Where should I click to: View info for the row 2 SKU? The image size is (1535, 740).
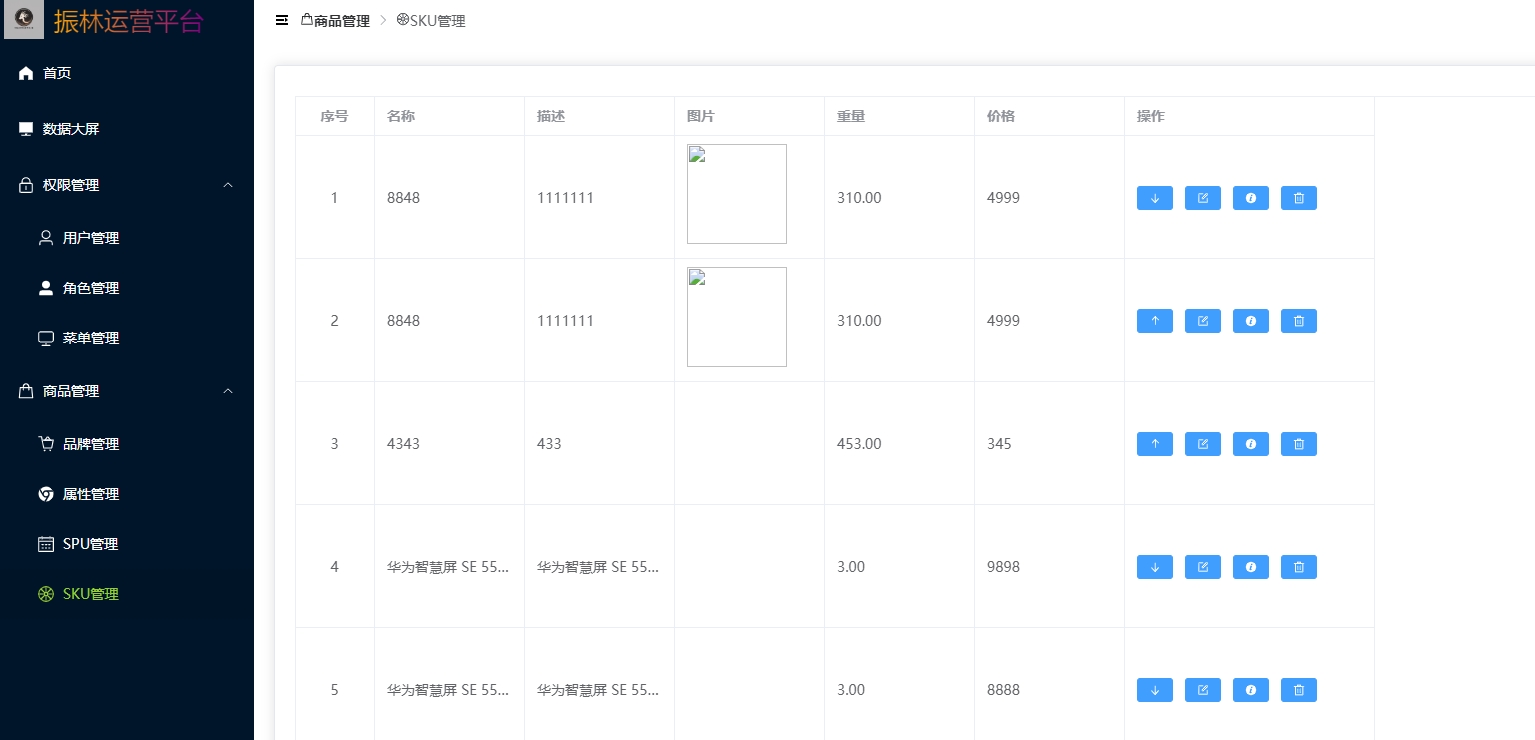click(1250, 321)
